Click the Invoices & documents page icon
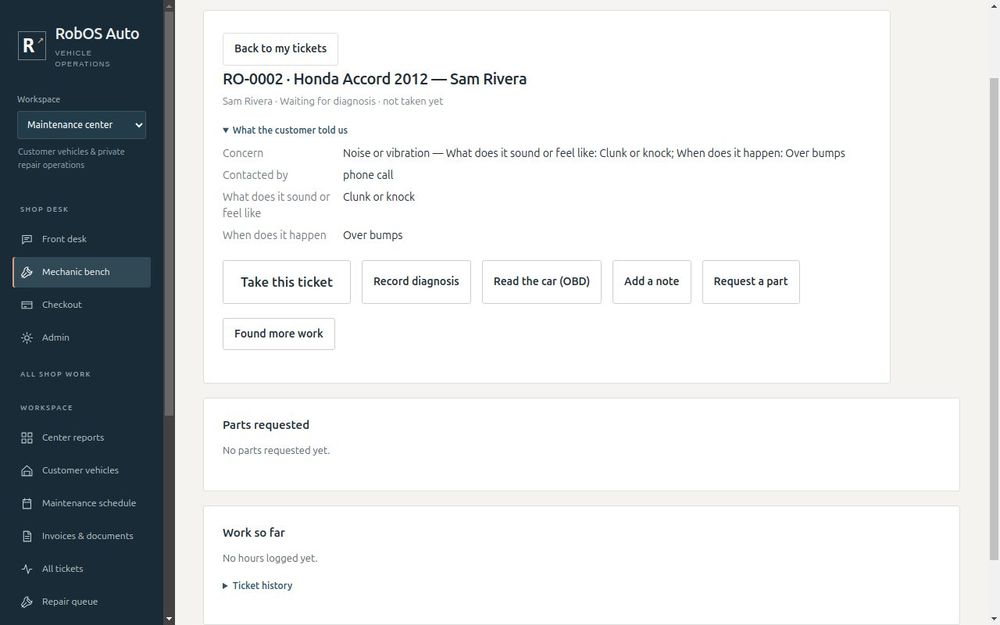 (27, 536)
